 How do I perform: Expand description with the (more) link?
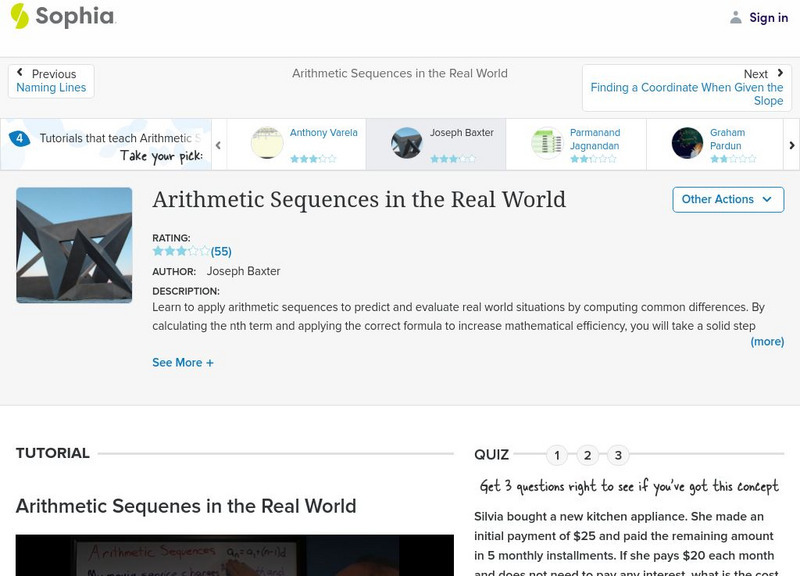pyautogui.click(x=767, y=342)
